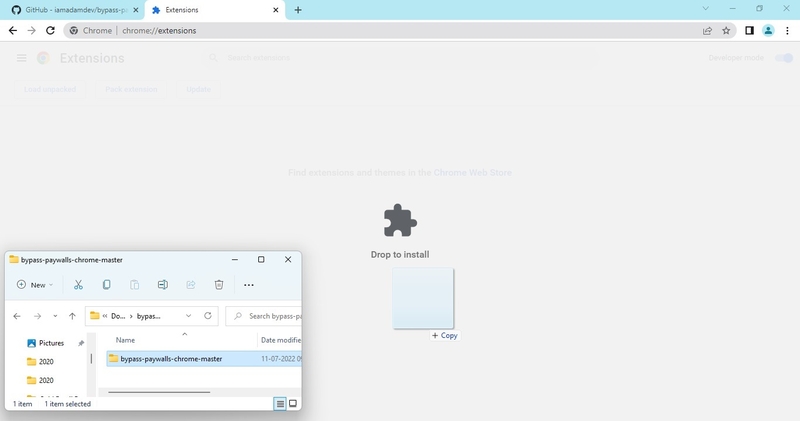Viewport: 800px width, 421px height.
Task: Open the Chrome profile avatar
Action: coord(768,31)
